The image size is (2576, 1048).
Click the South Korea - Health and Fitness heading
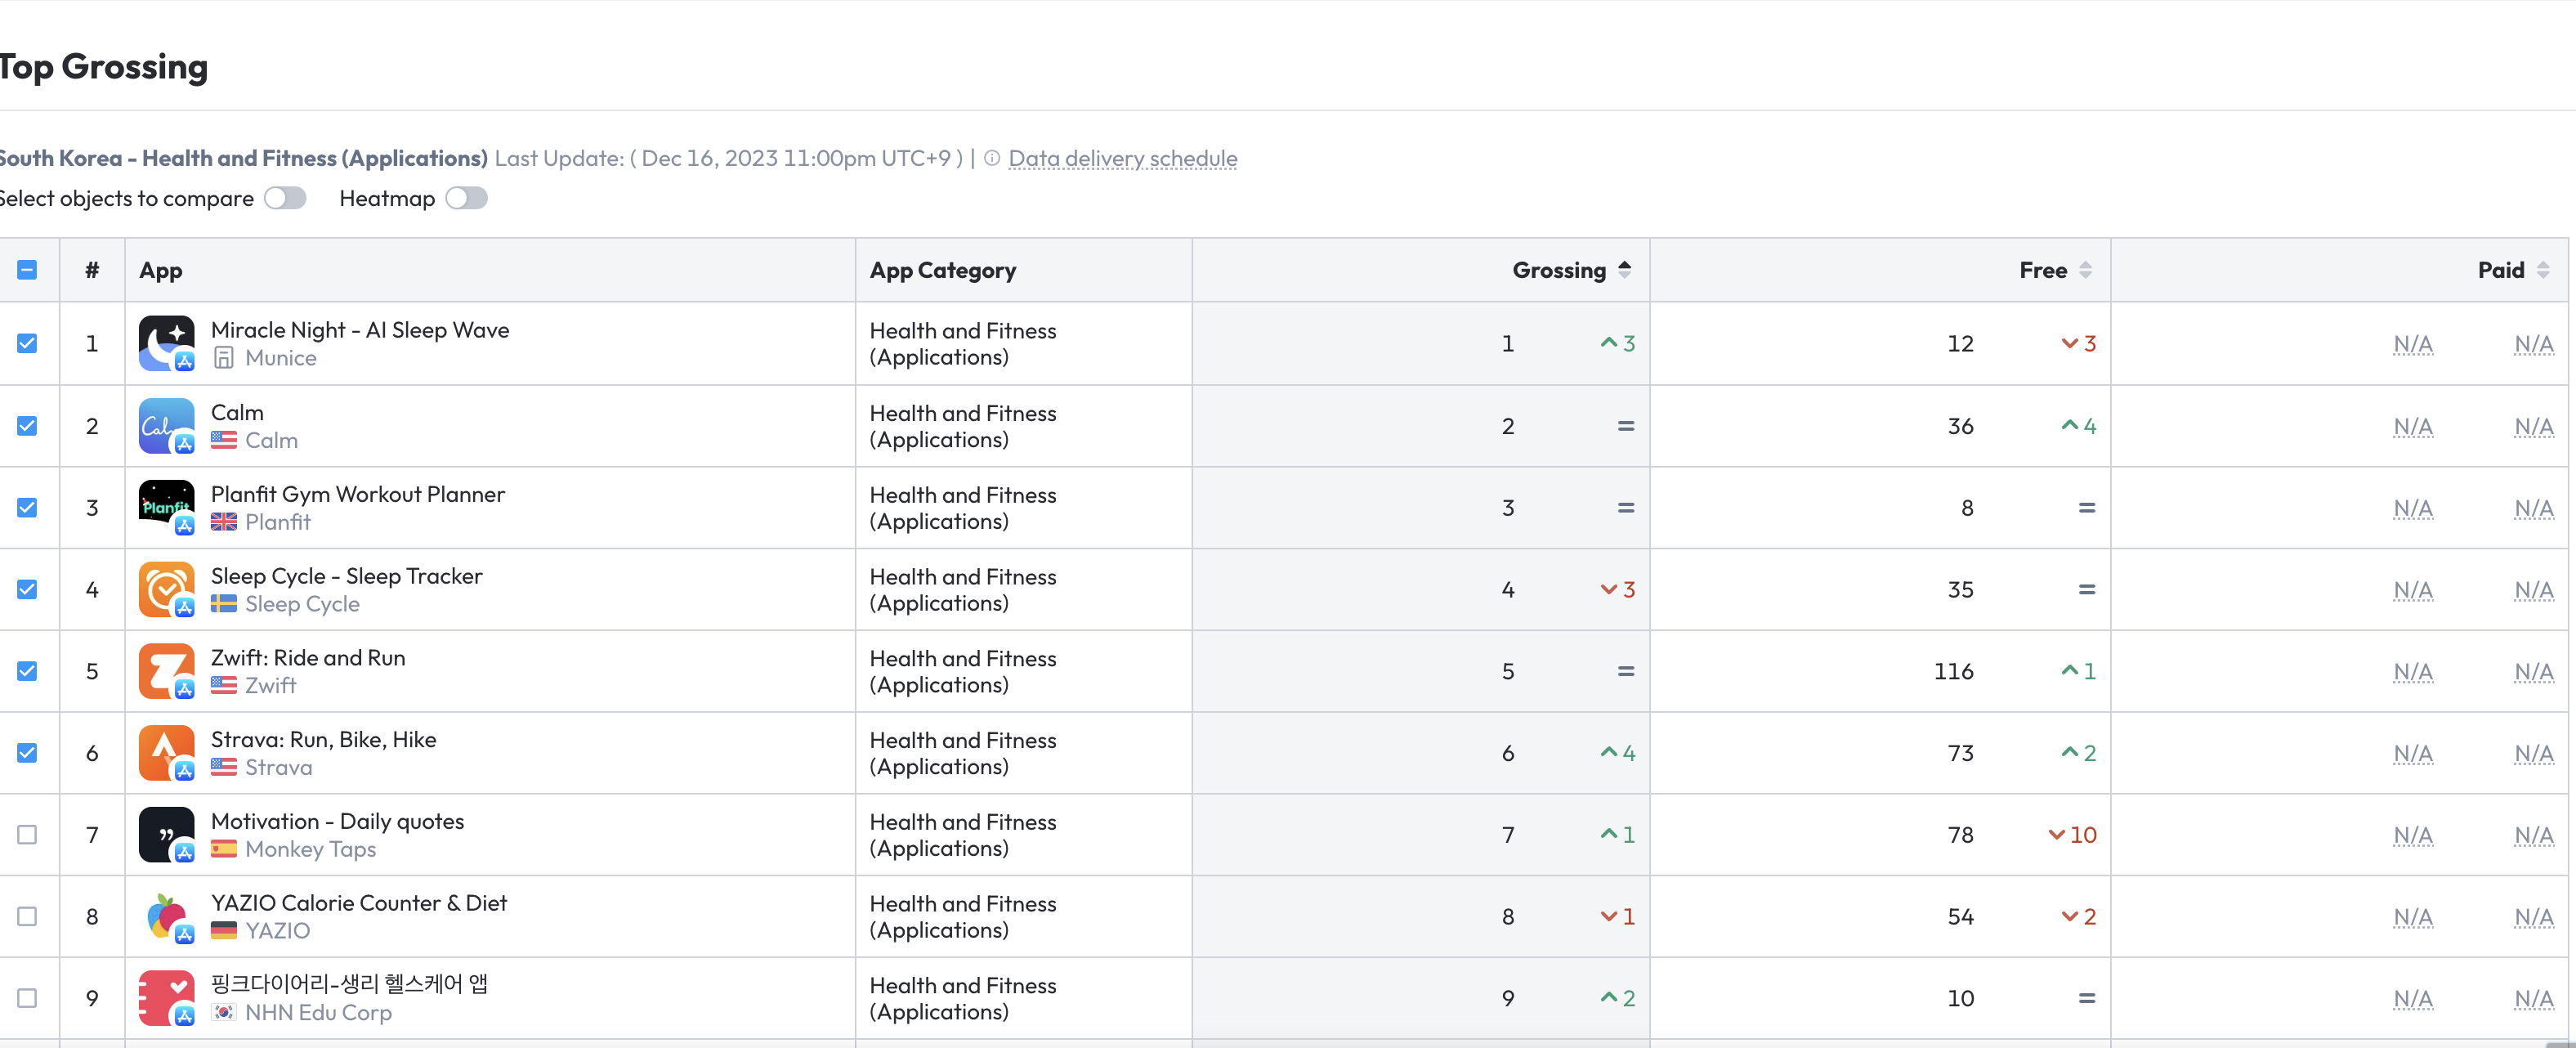243,158
